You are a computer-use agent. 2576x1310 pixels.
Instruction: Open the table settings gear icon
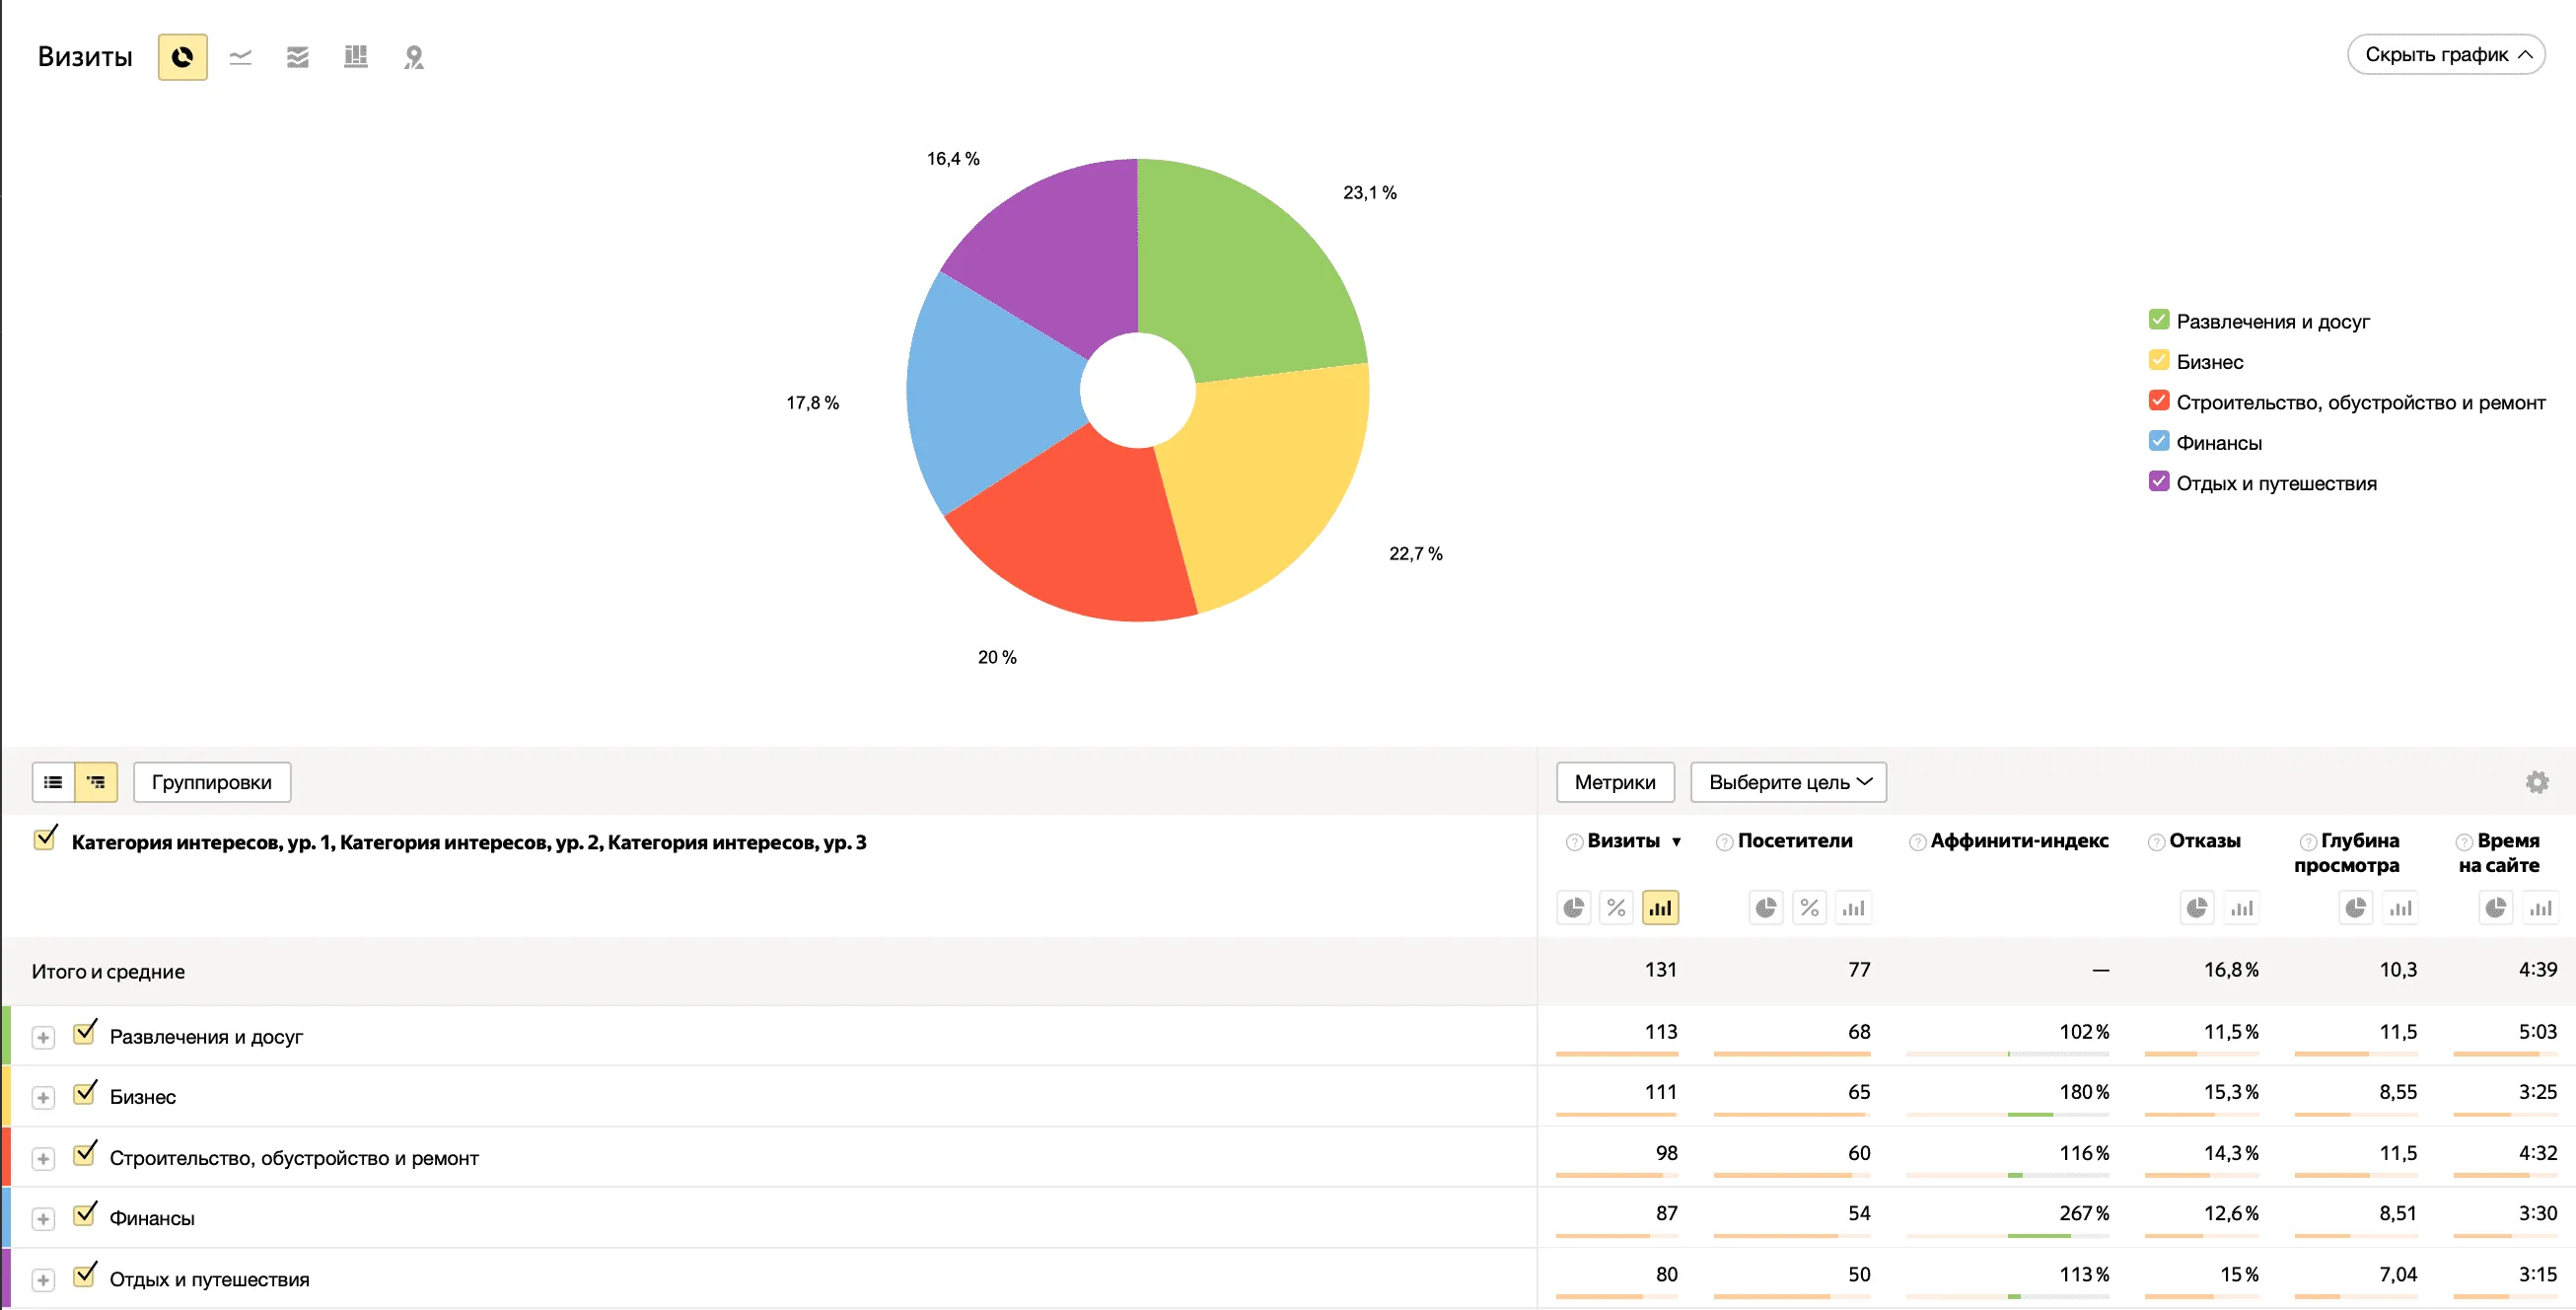click(2537, 782)
